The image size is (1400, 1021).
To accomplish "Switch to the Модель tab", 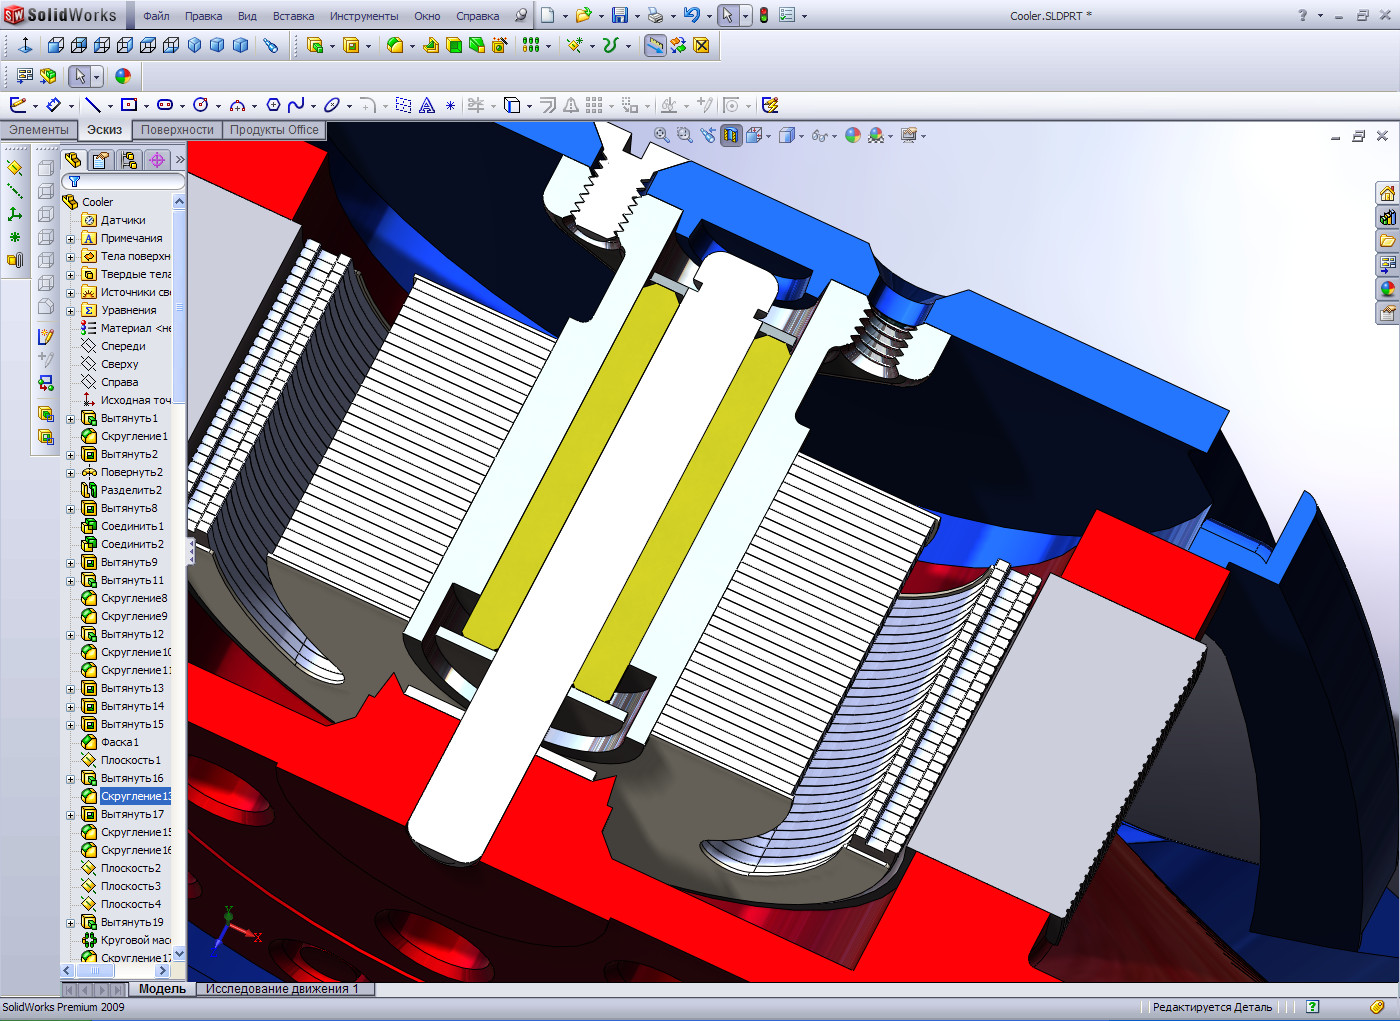I will click(162, 989).
